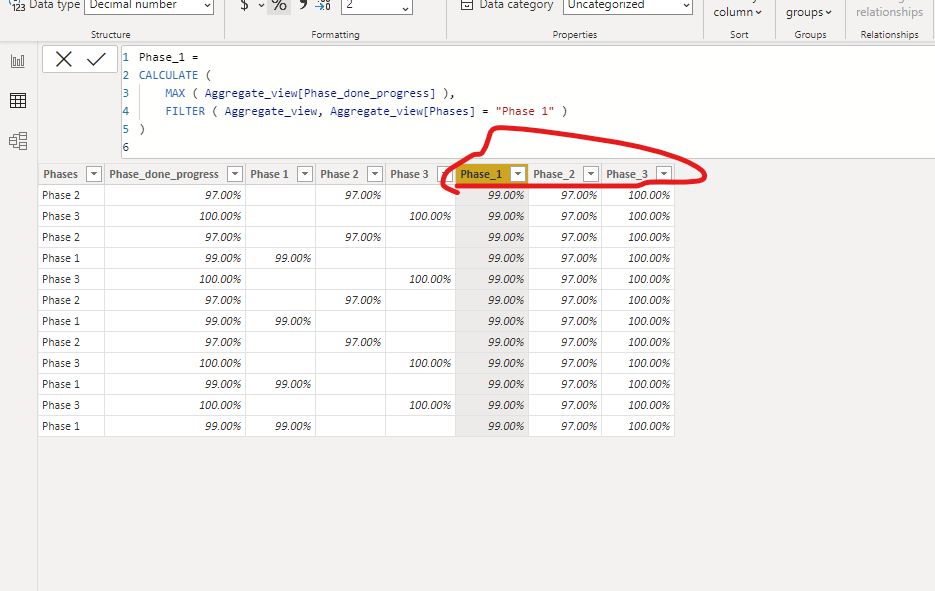Switch to Data view icon
This screenshot has width=935, height=591.
pos(18,101)
